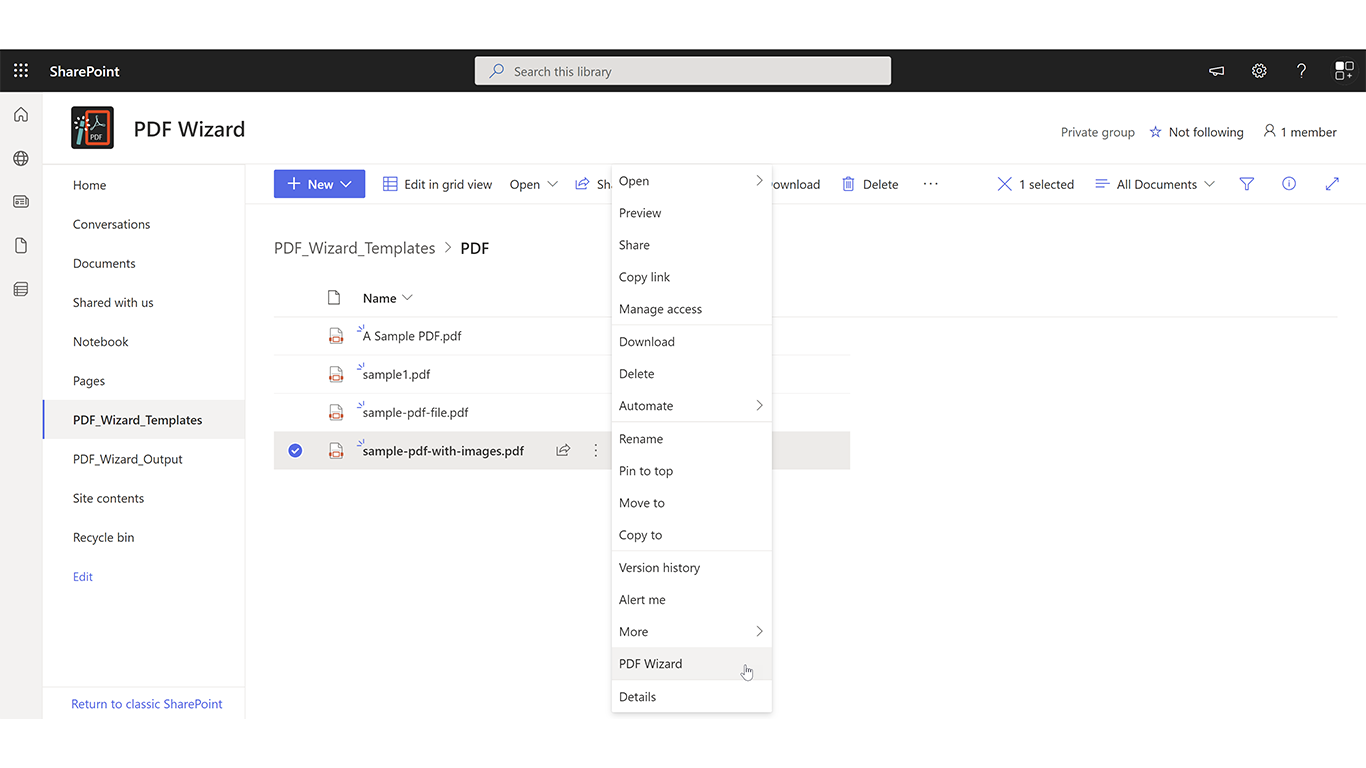Click the megaphone announcements icon
1366x768 pixels.
1217,71
